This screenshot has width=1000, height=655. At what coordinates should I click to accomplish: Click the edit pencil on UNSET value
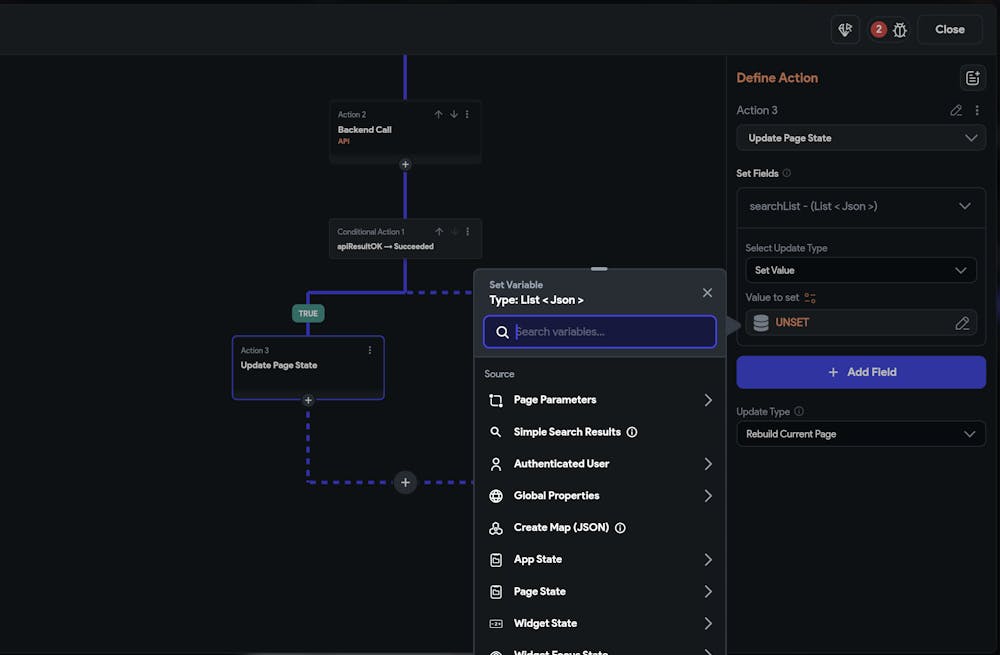pyautogui.click(x=962, y=323)
